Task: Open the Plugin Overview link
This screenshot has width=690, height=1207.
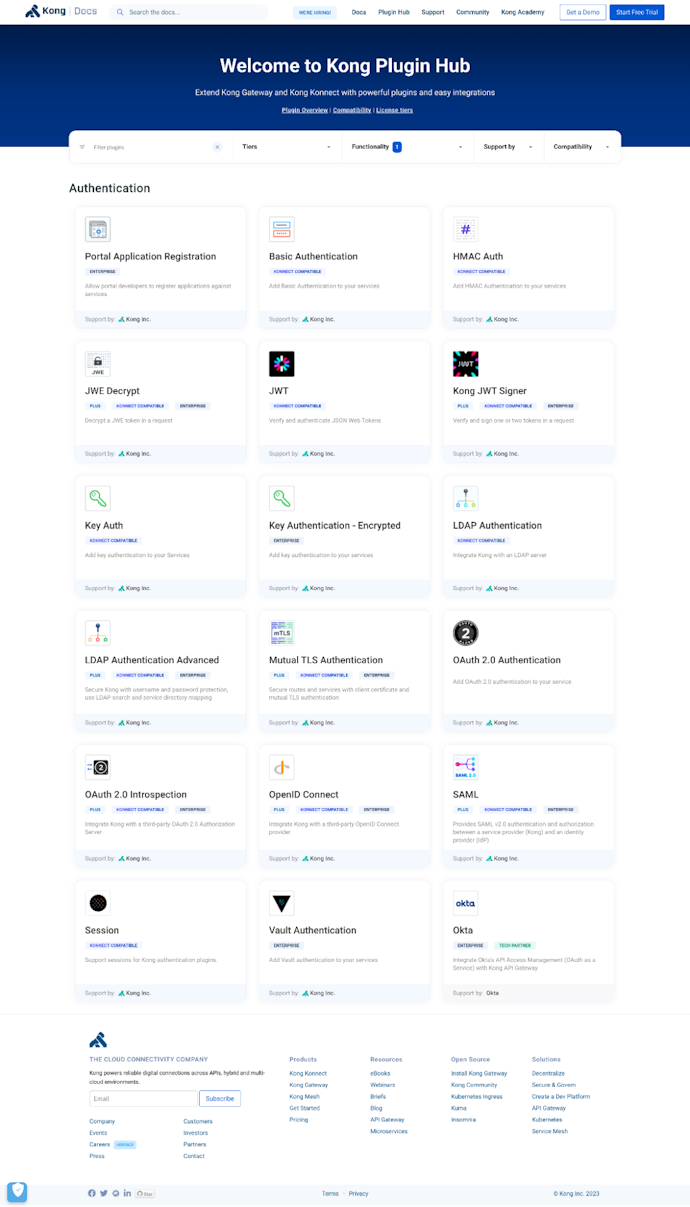Action: point(304,110)
